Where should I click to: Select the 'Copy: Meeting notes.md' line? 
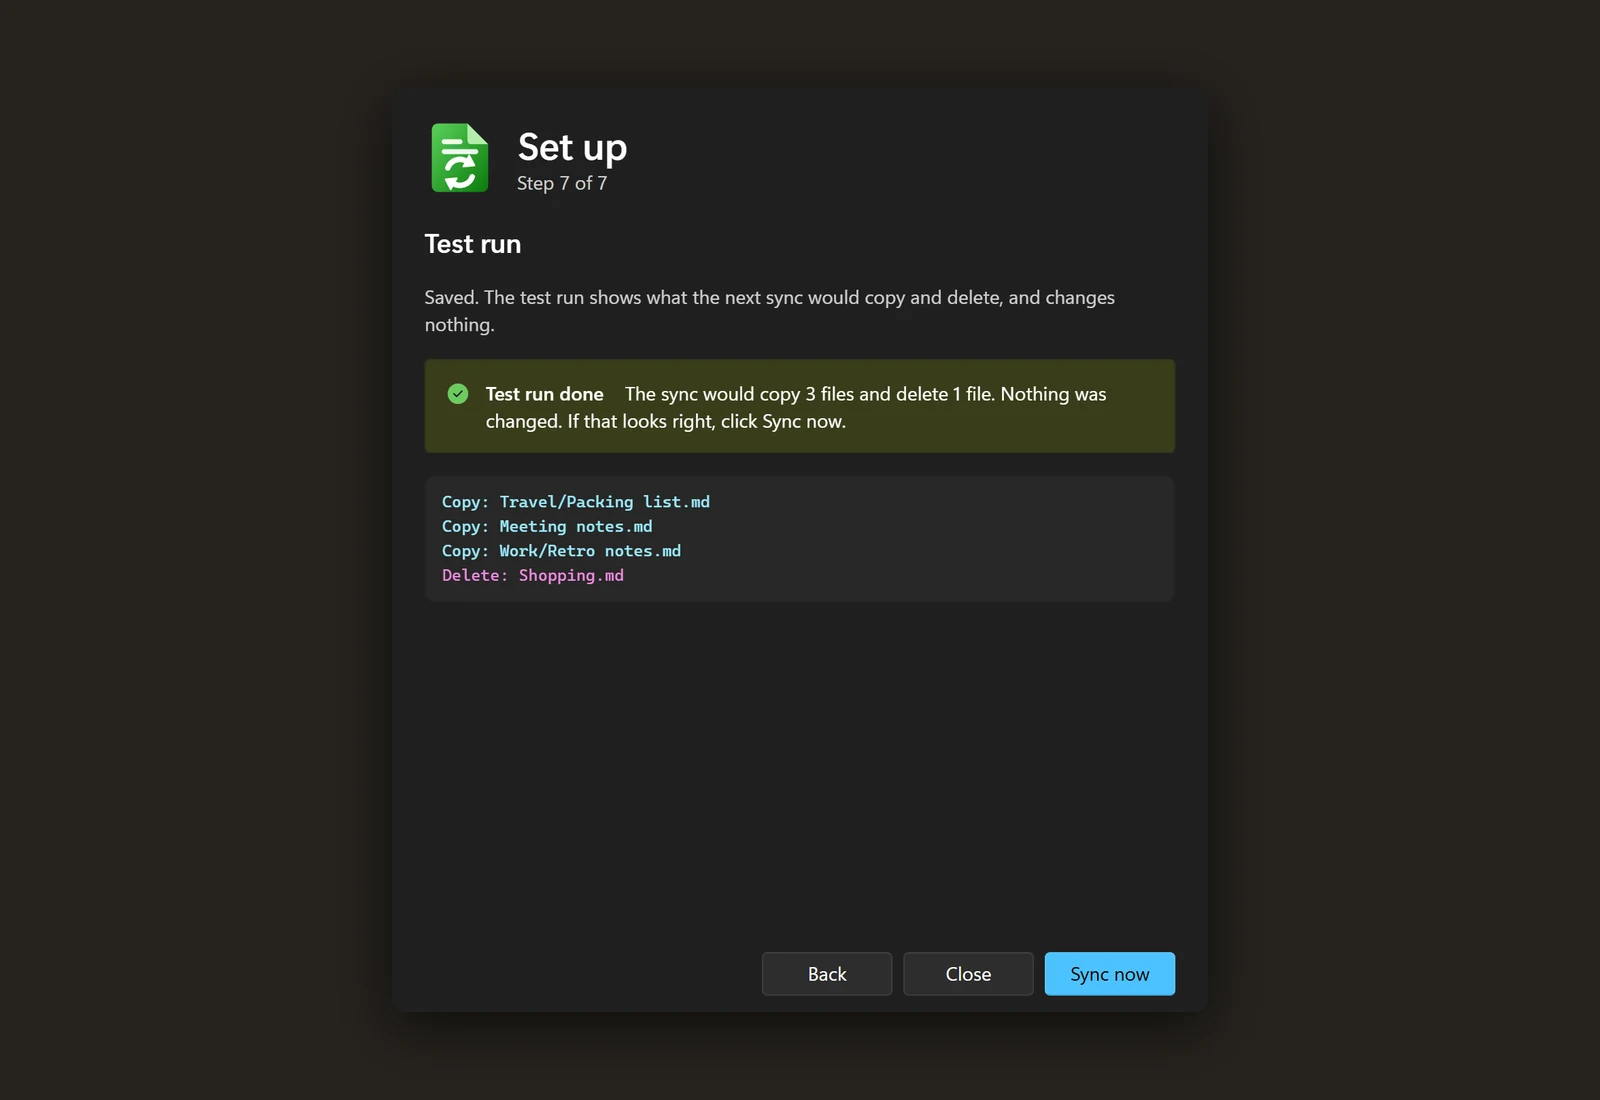(547, 526)
